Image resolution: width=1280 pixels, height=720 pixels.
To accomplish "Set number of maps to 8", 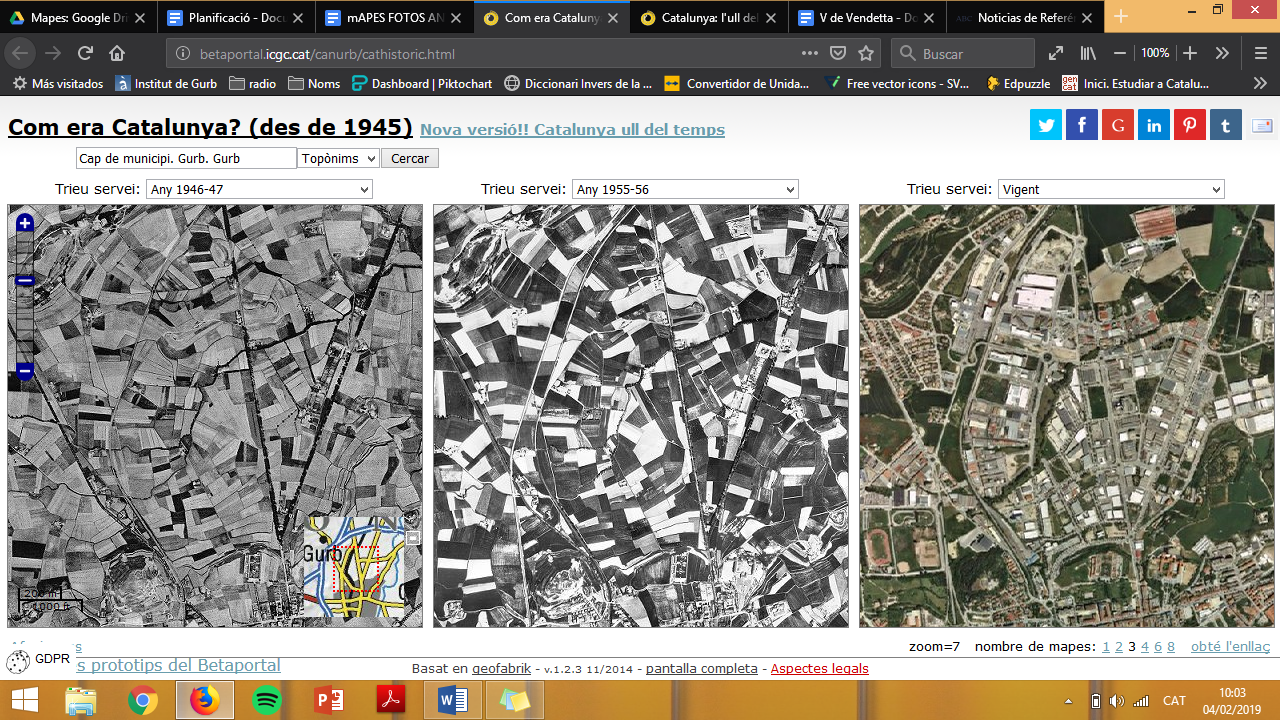I will pos(1171,647).
